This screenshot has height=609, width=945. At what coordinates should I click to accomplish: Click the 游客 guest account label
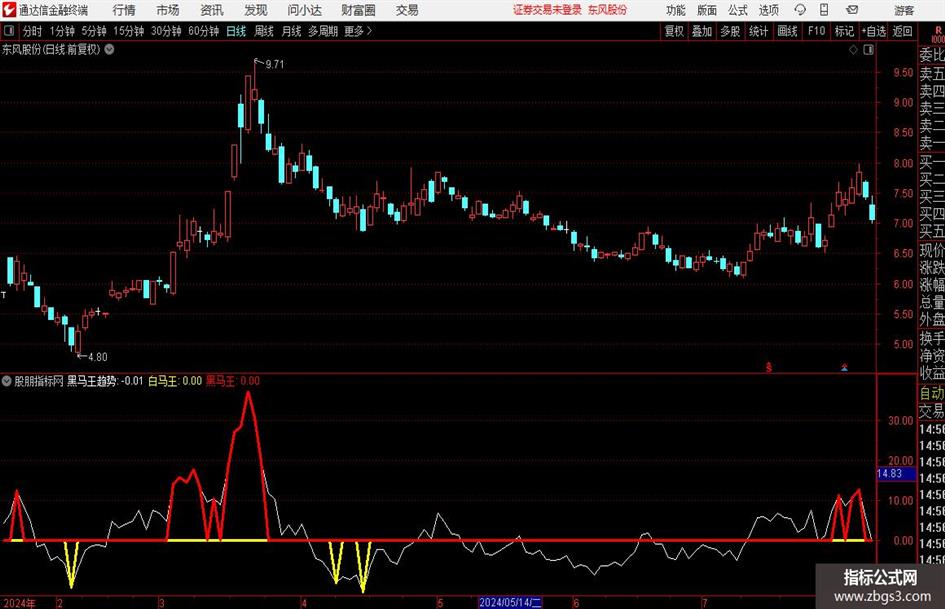(x=904, y=10)
